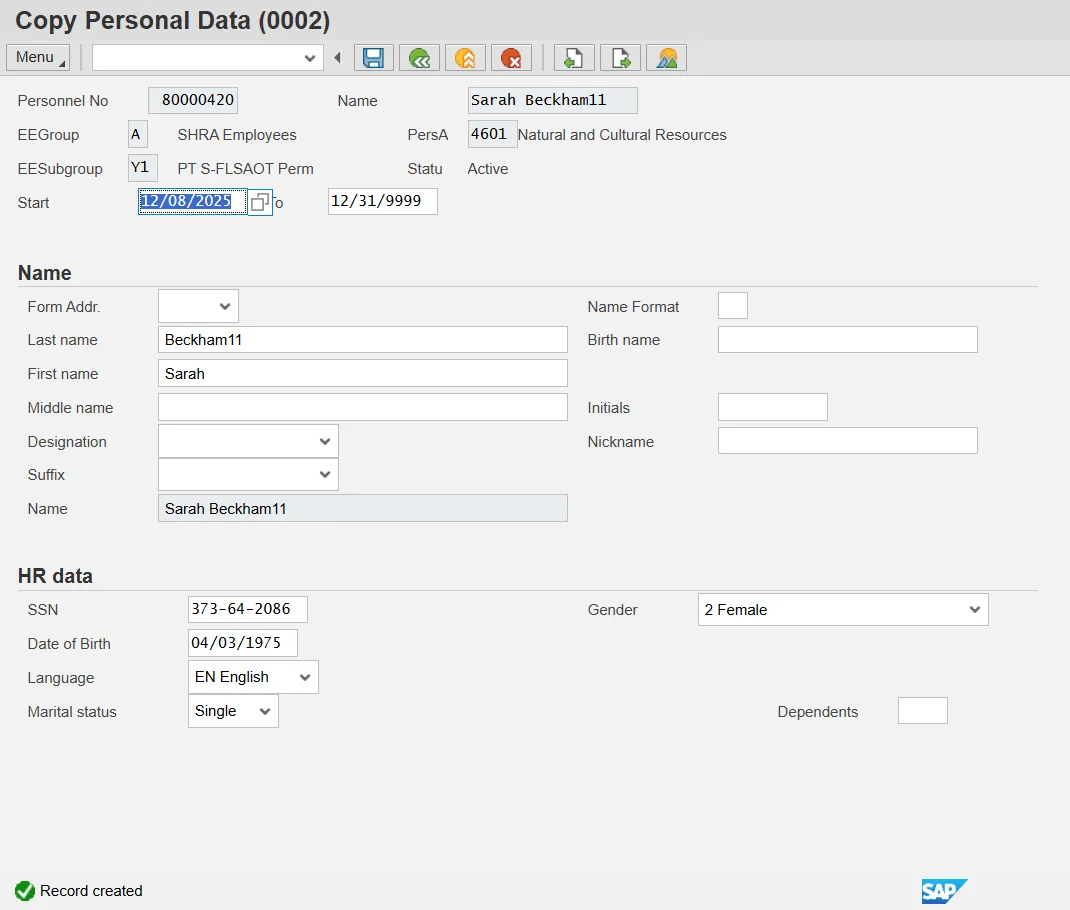Screen dimensions: 1070x910
Task: Open the Form Addr. dropdown
Action: click(x=198, y=306)
